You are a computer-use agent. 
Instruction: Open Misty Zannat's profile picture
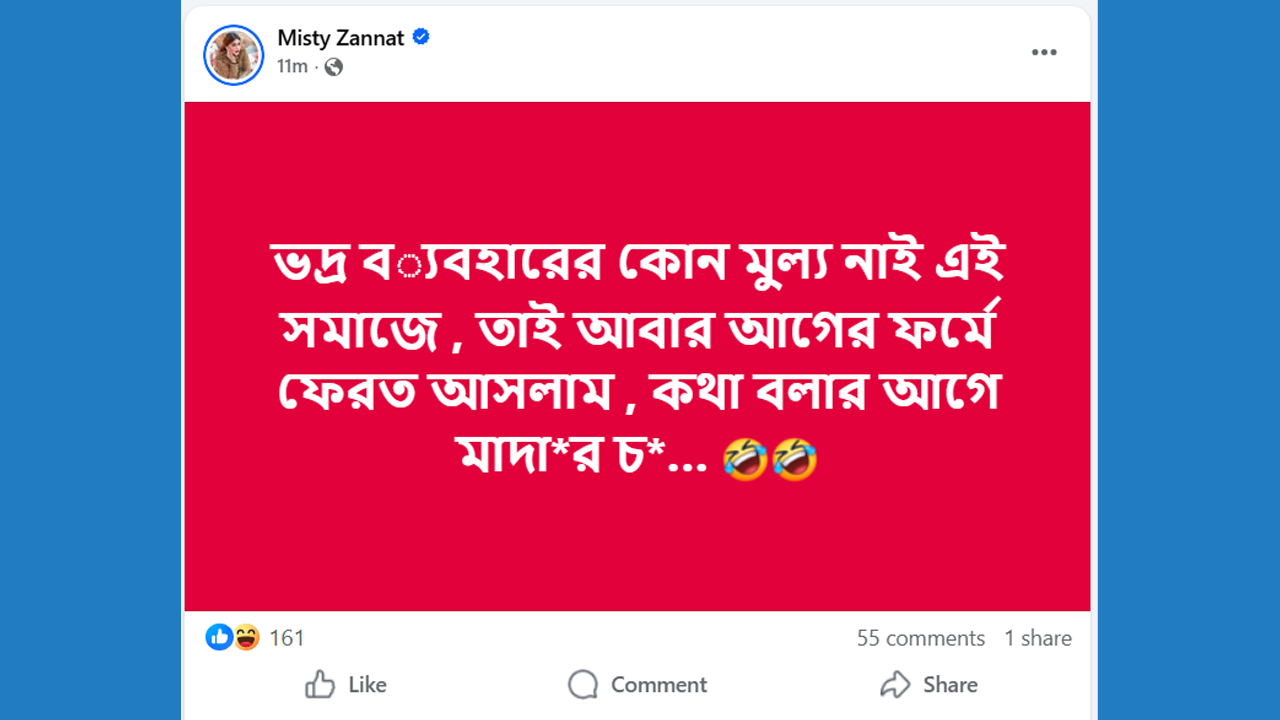pyautogui.click(x=233, y=54)
